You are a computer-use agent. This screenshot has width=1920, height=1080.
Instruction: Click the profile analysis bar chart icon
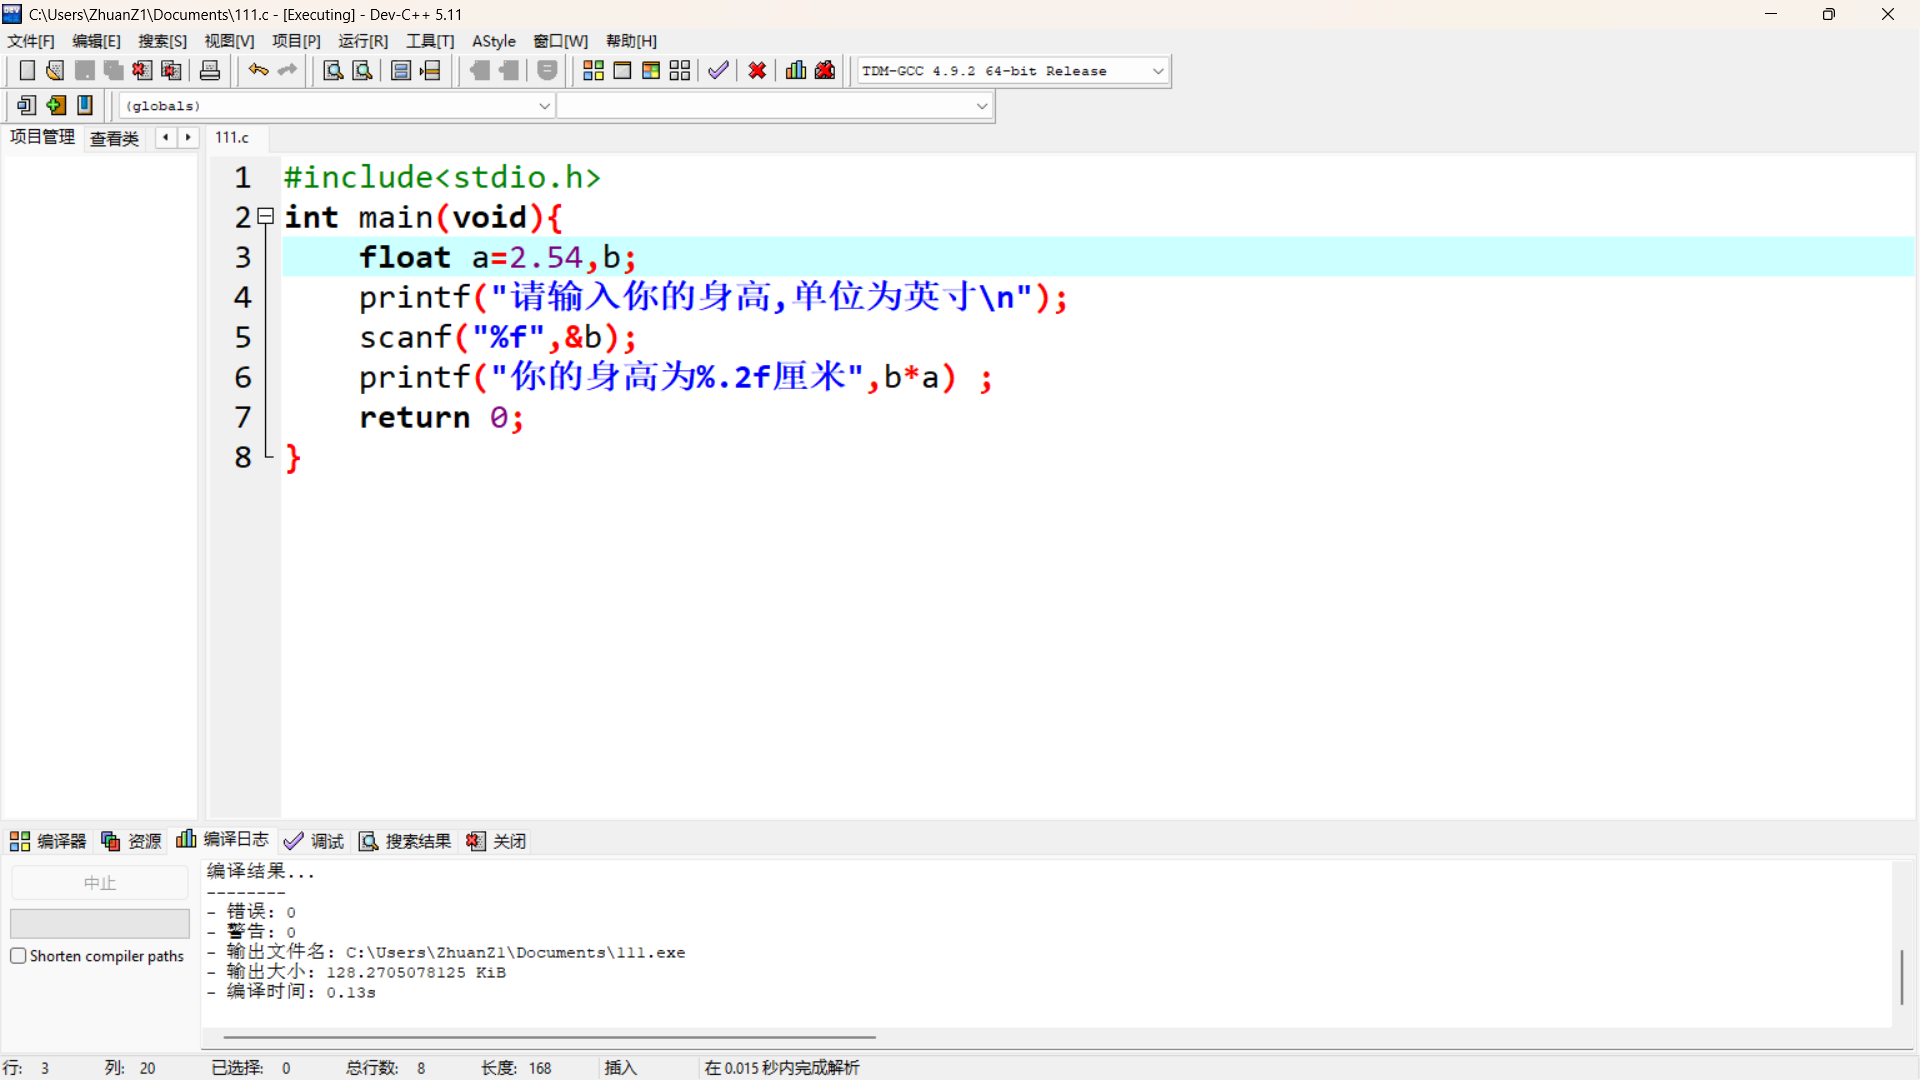[796, 70]
